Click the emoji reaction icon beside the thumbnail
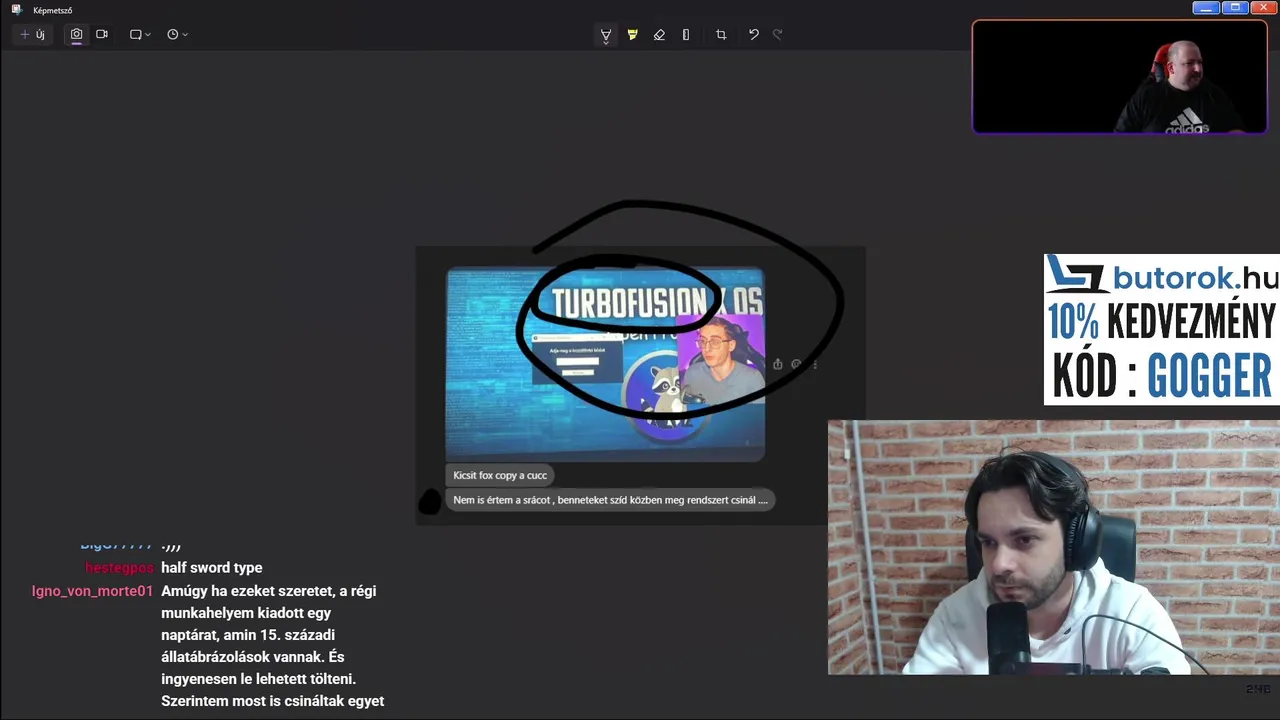The image size is (1280, 720). pos(796,364)
